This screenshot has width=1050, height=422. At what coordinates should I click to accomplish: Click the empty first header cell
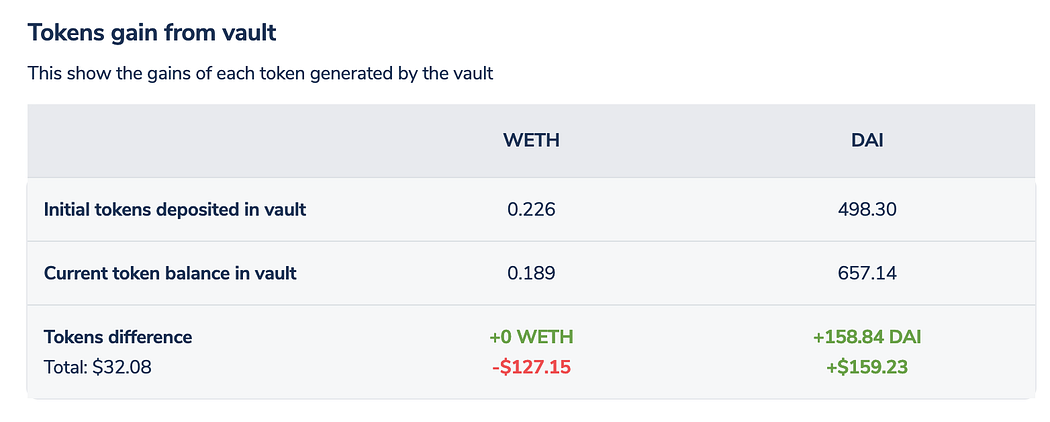194,141
